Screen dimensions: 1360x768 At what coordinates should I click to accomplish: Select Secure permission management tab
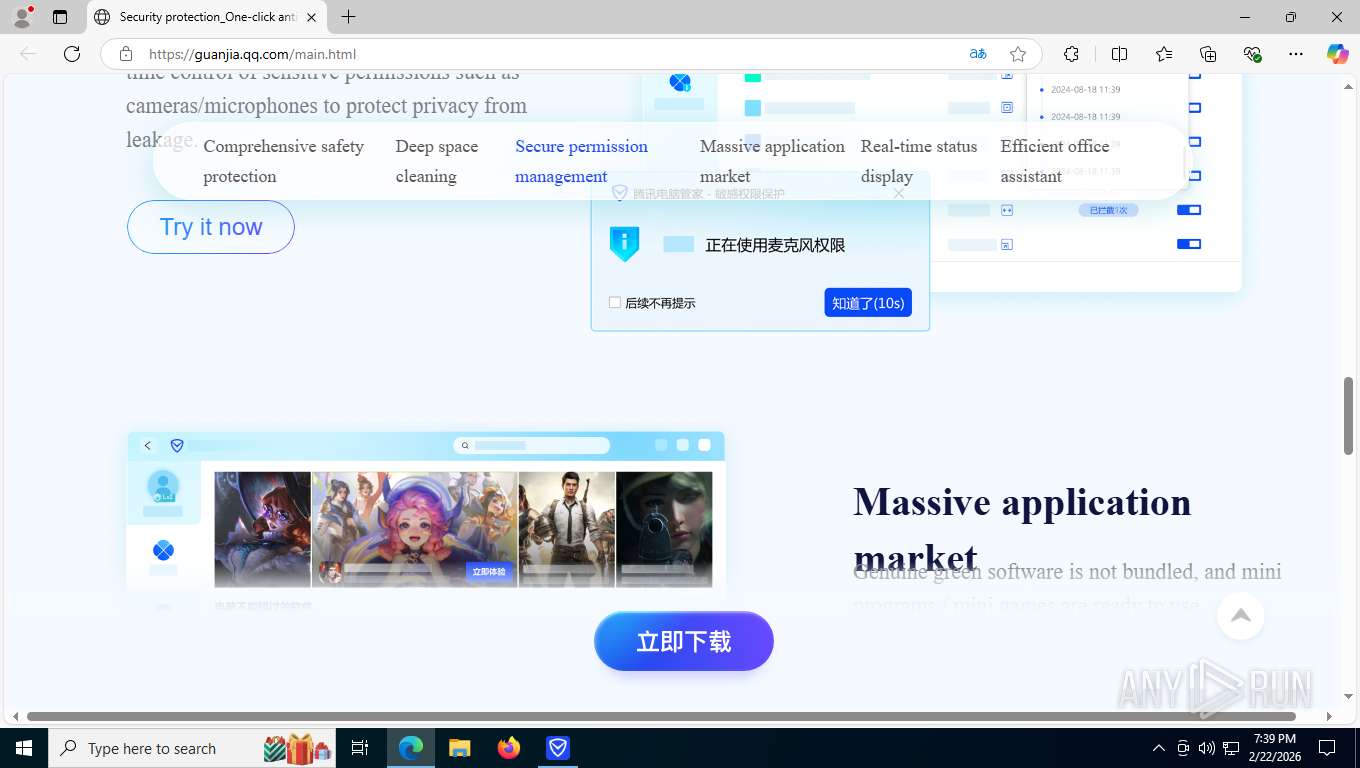click(581, 161)
